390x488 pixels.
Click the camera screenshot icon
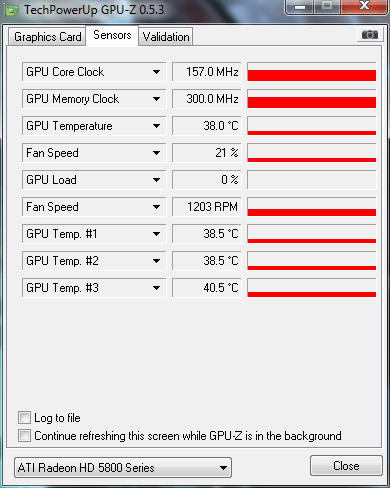[x=370, y=34]
